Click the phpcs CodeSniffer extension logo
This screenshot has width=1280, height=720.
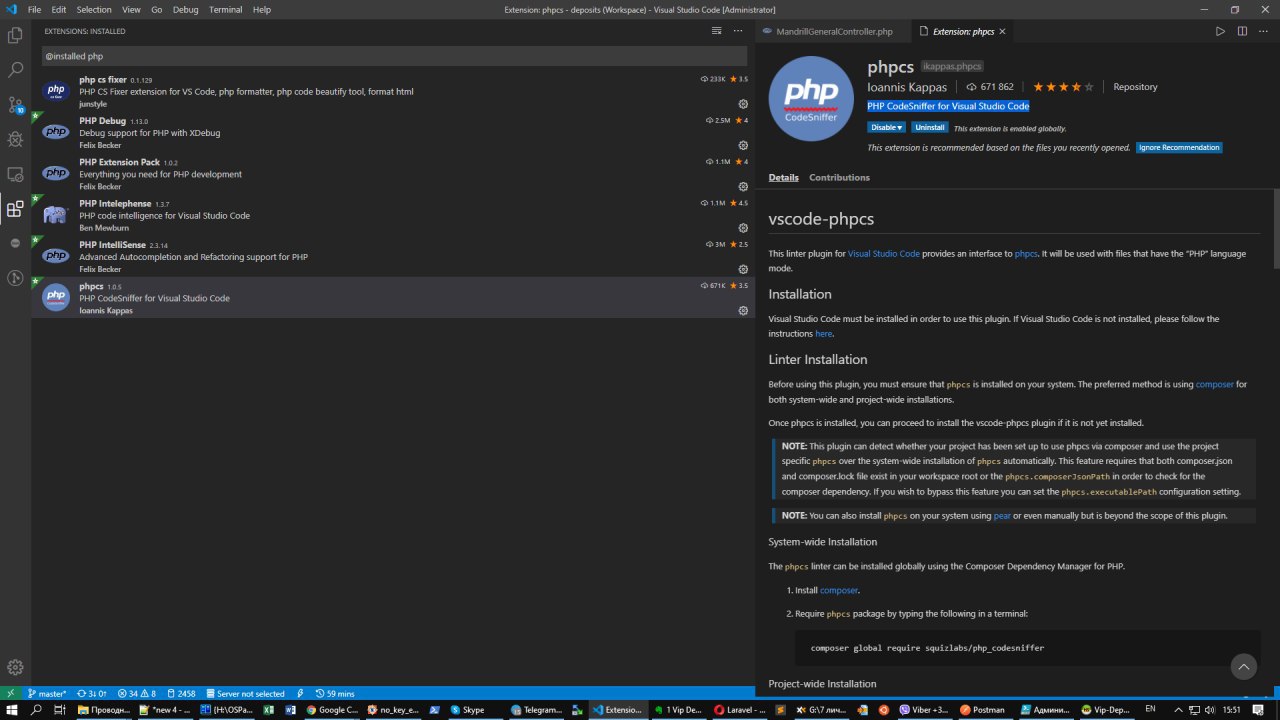tap(811, 99)
